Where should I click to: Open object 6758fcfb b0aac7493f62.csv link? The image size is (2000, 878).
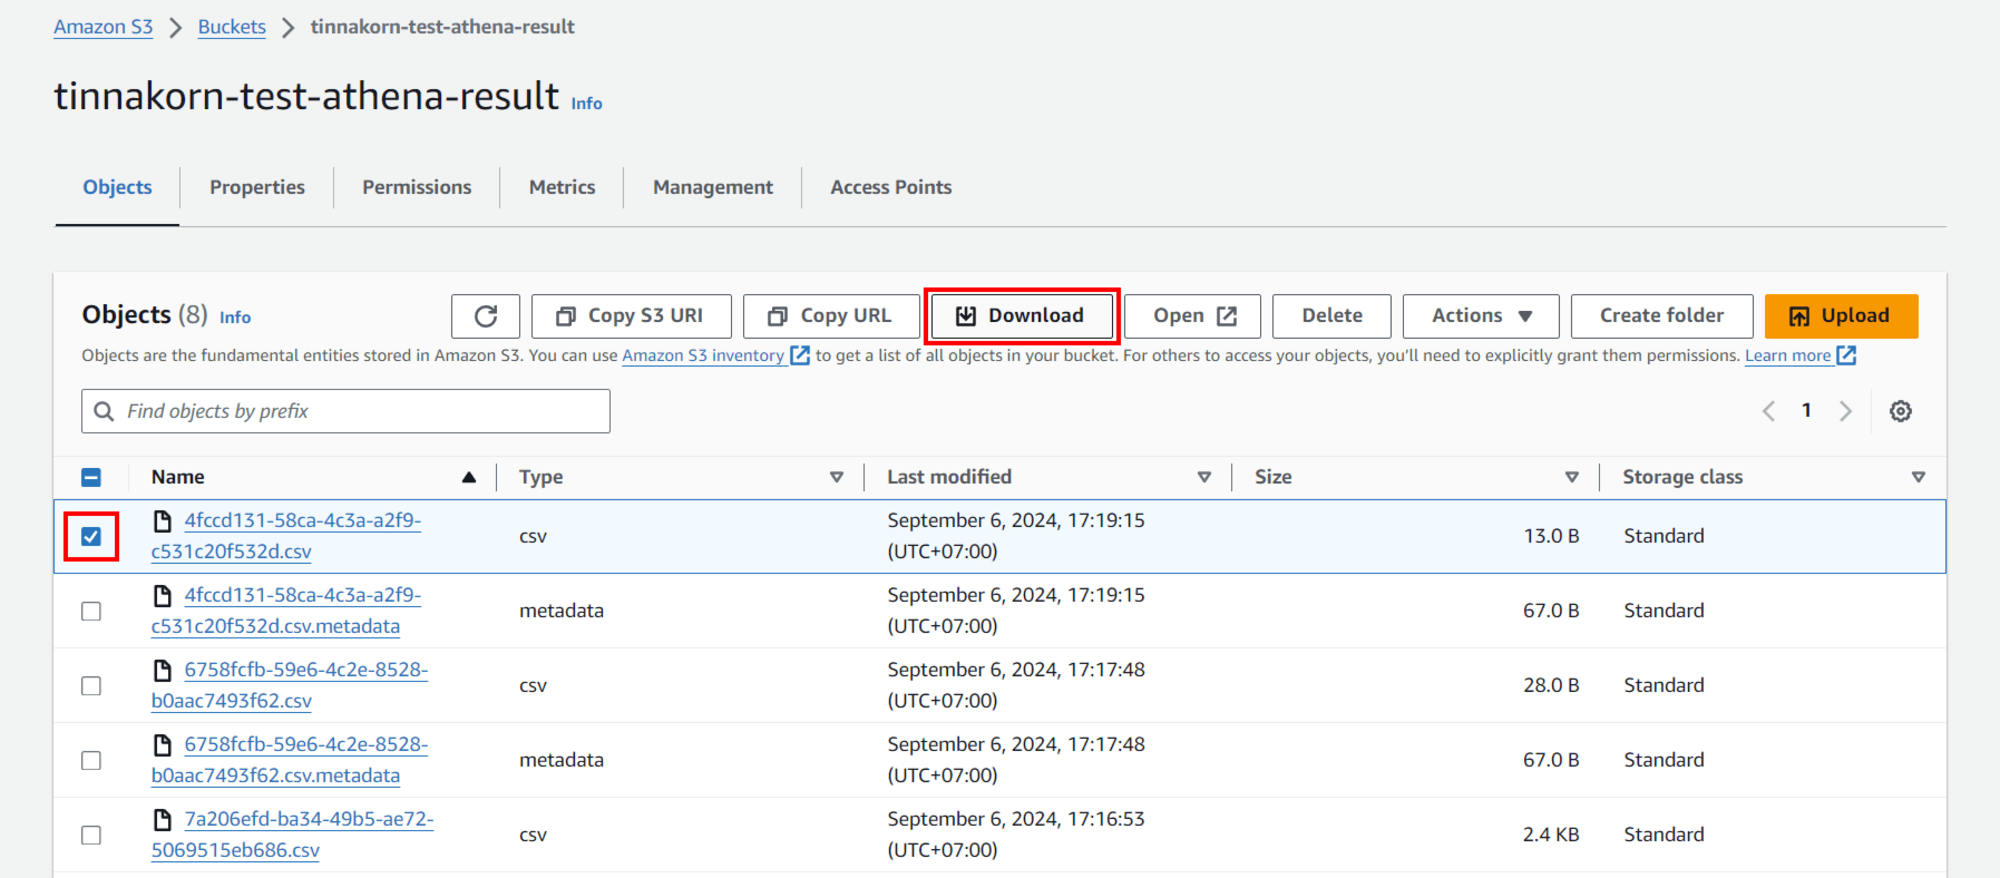(x=290, y=686)
